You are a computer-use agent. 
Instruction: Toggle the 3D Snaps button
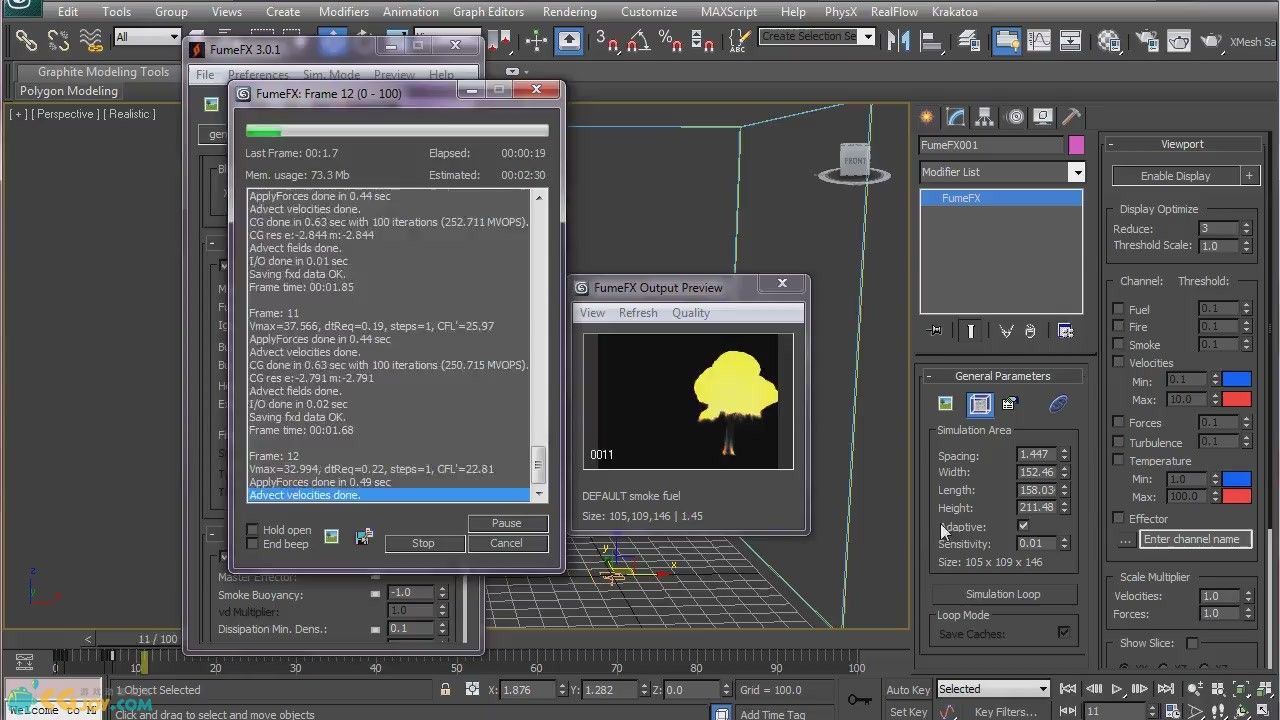click(x=607, y=40)
